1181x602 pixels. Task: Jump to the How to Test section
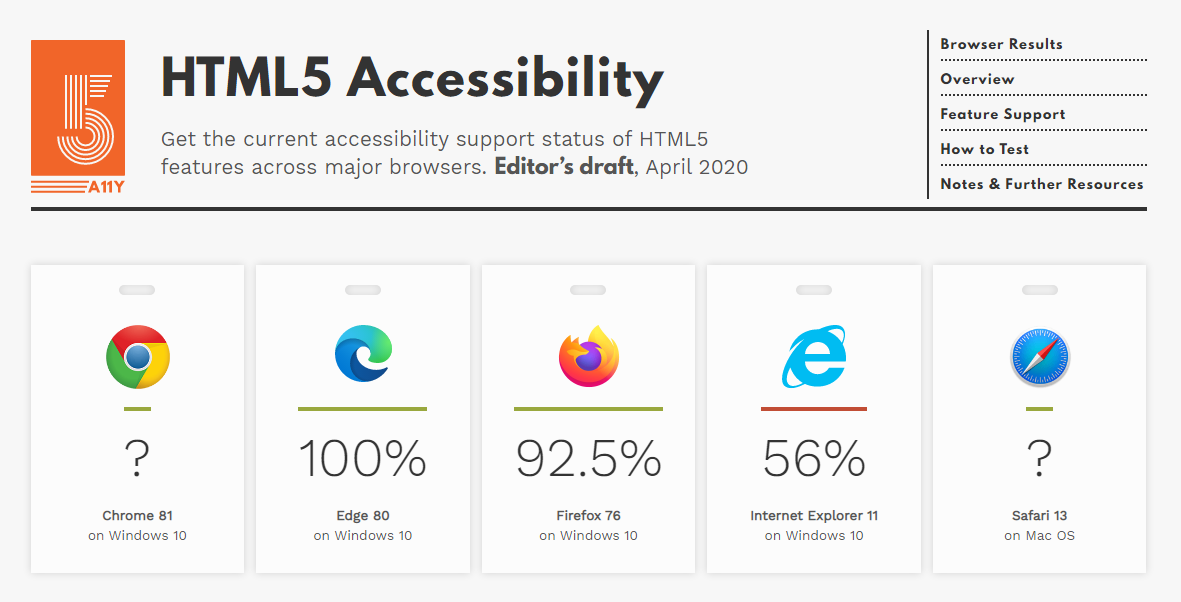point(984,149)
